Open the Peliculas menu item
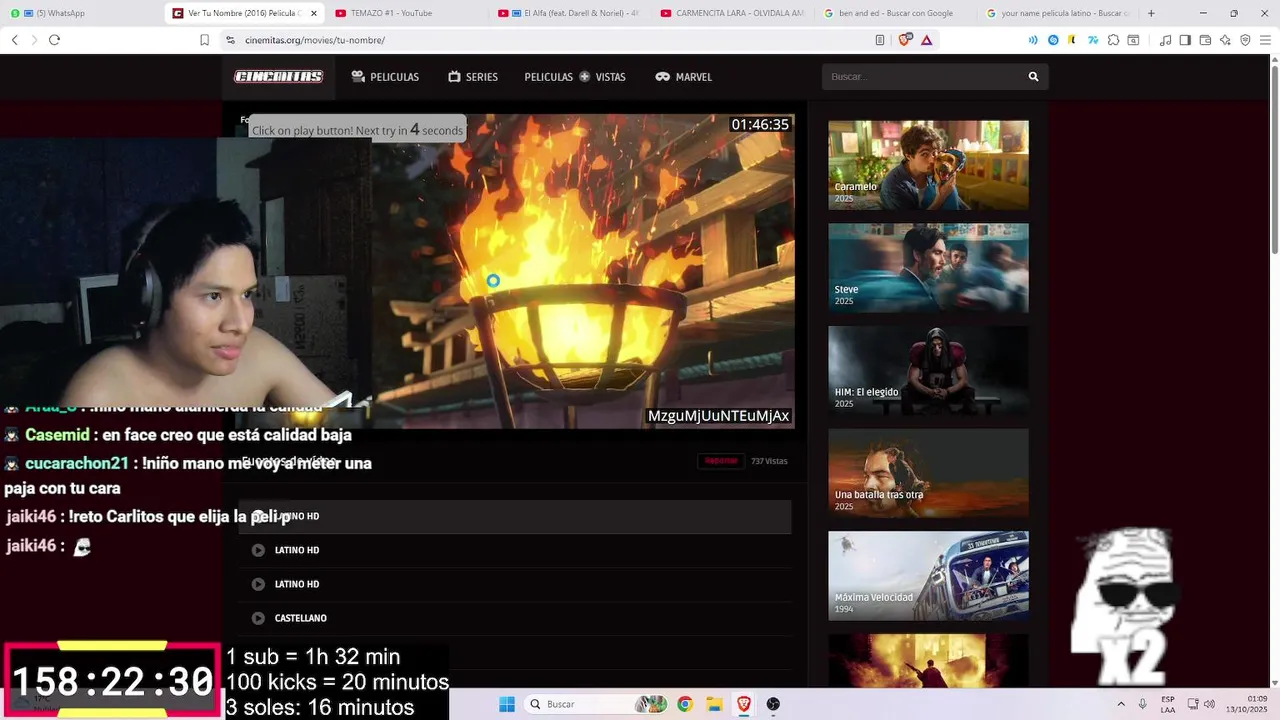 pos(385,77)
